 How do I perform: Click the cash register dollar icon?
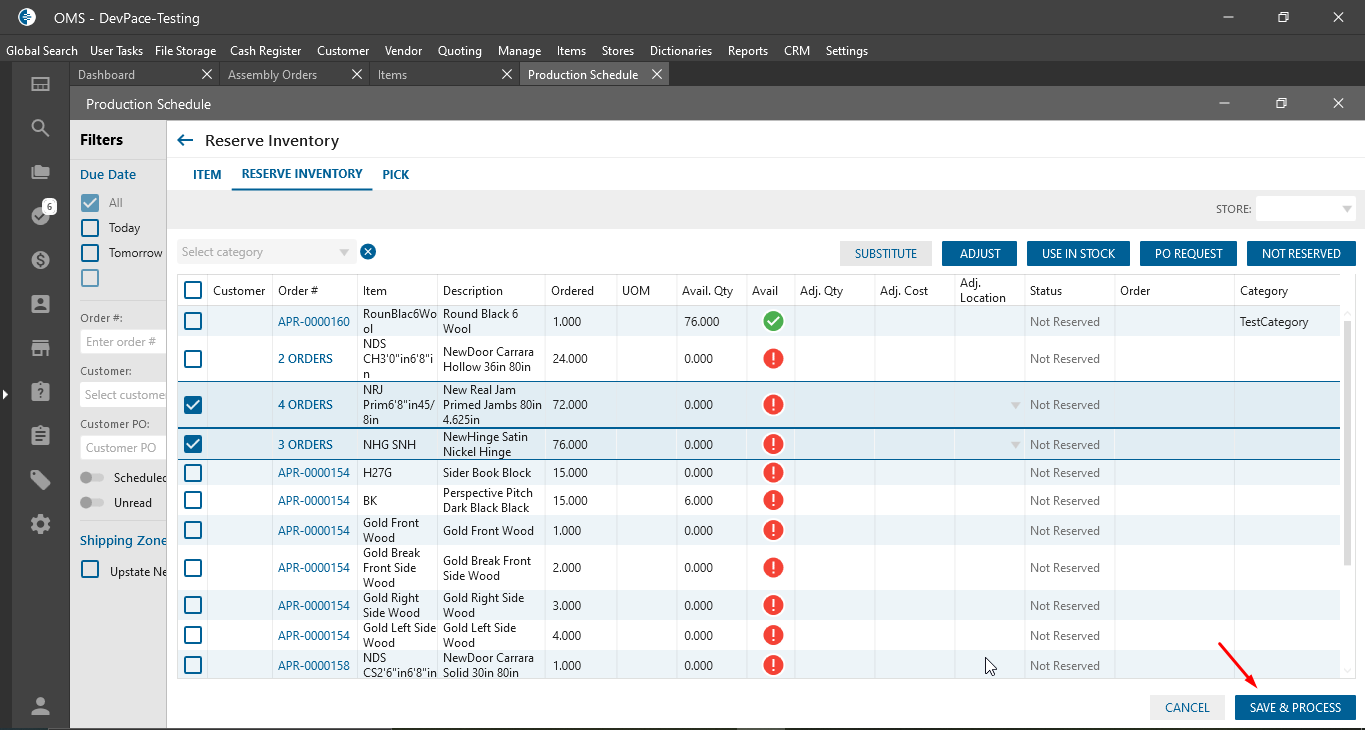tap(40, 260)
